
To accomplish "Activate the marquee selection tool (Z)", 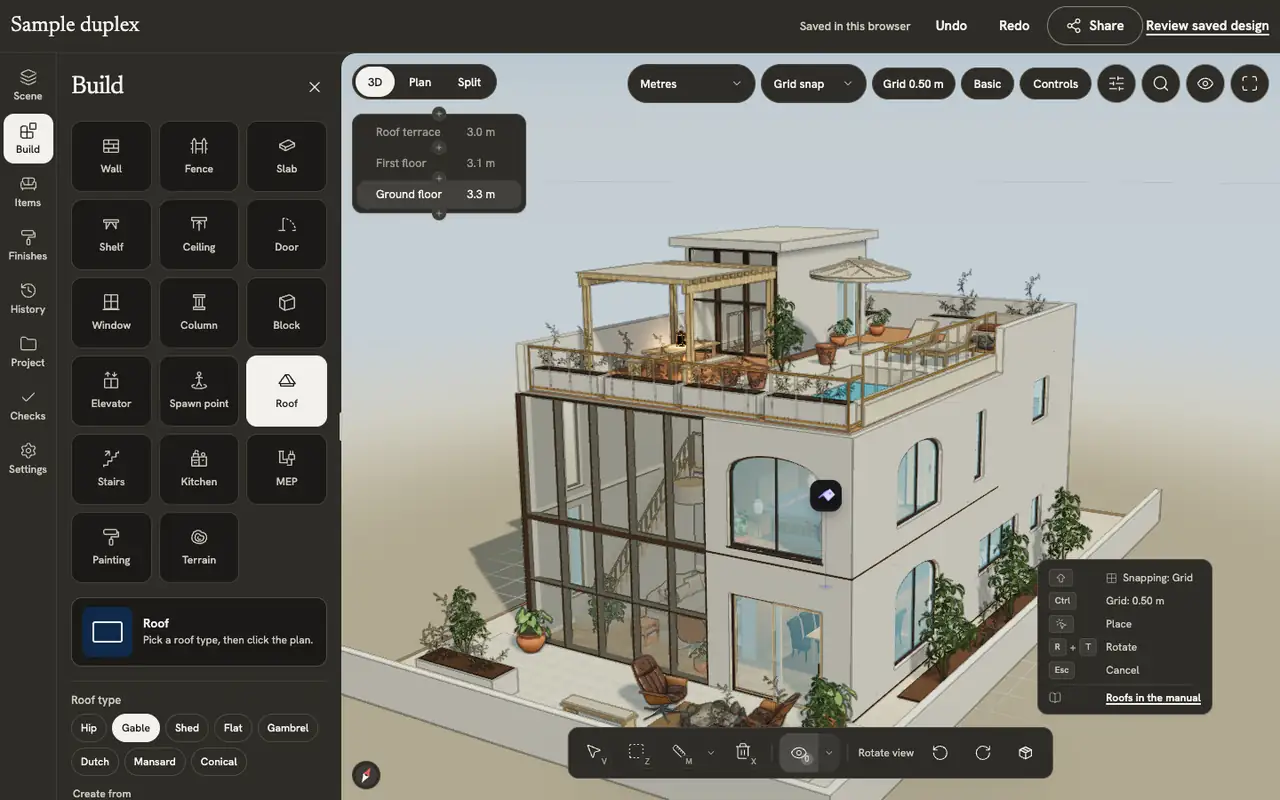I will coord(638,753).
